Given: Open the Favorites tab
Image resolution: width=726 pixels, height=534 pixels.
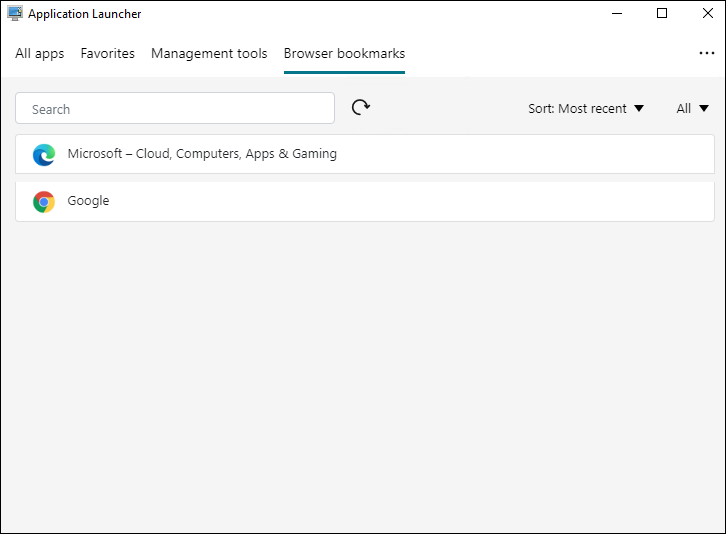Looking at the screenshot, I should coord(107,54).
